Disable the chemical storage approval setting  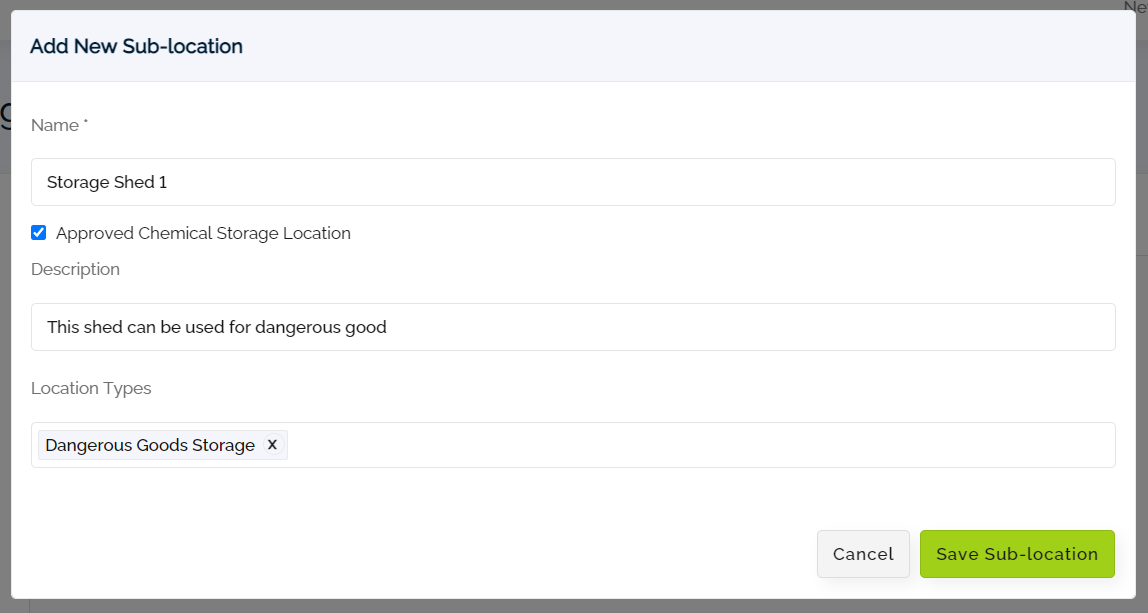tap(38, 232)
